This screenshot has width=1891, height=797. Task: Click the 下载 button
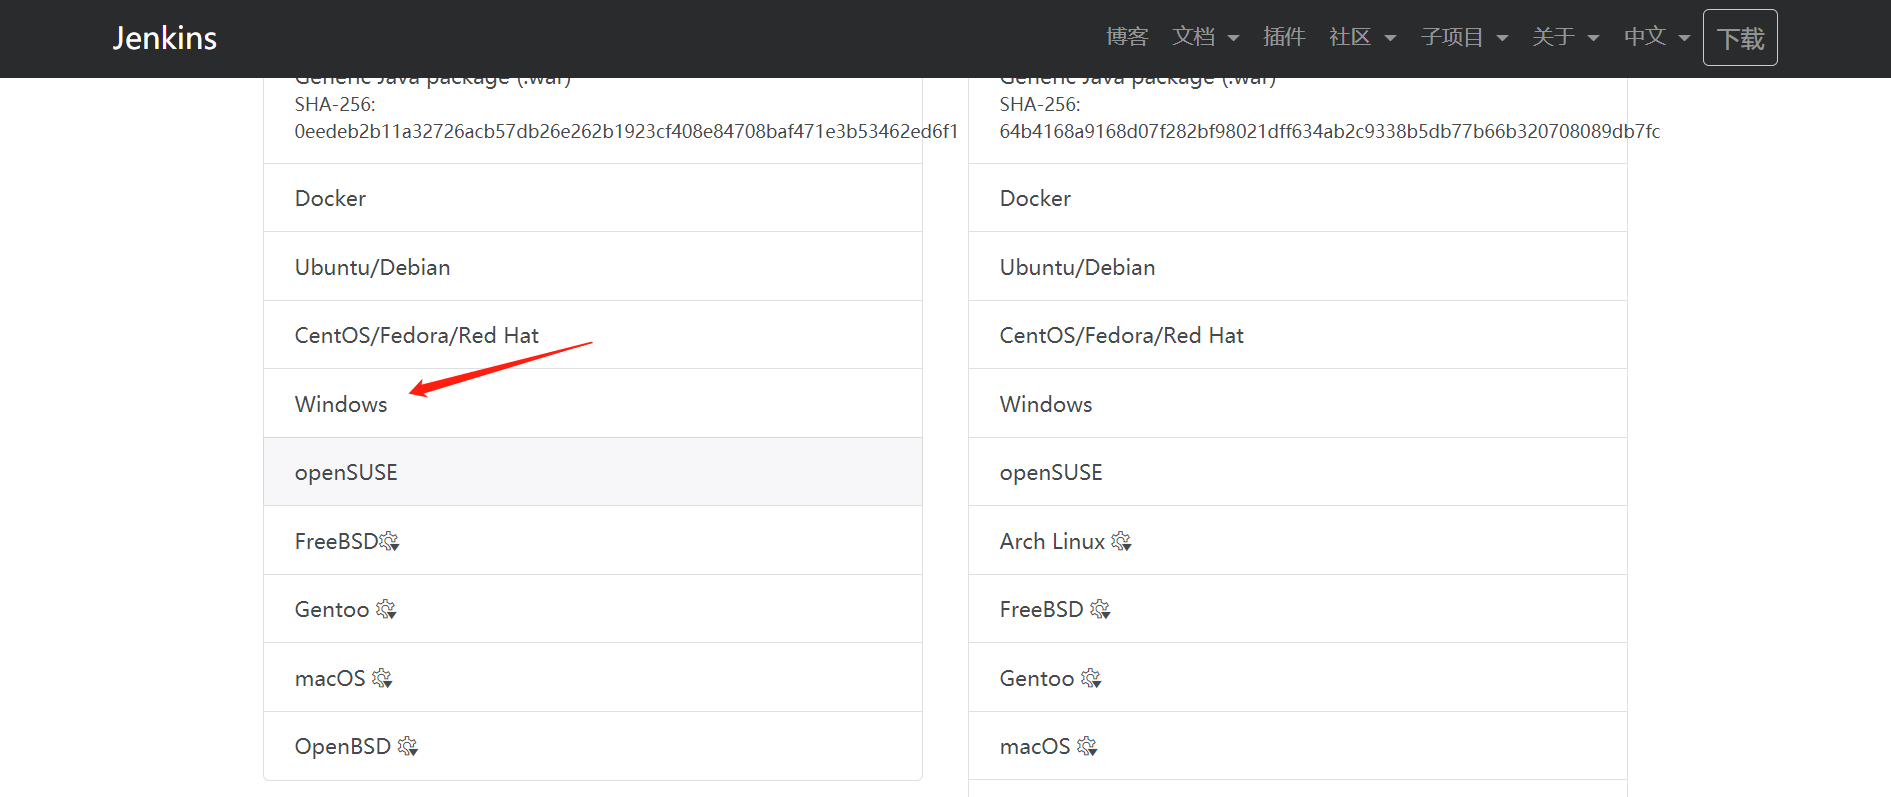click(x=1740, y=38)
